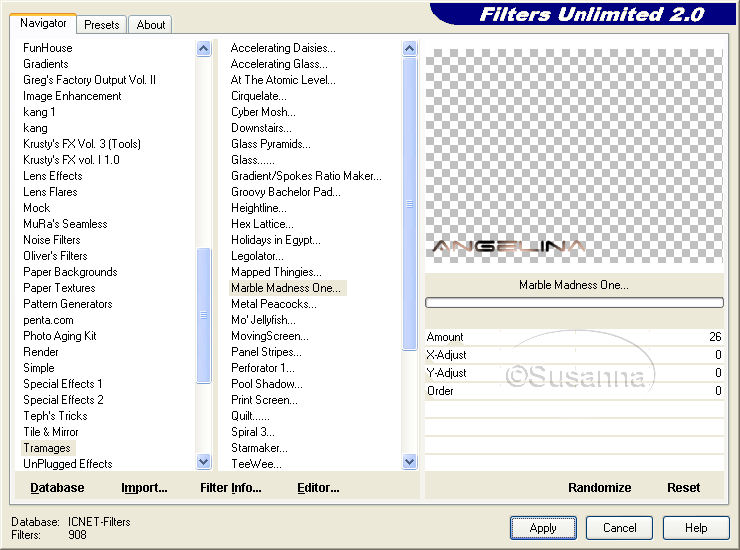Click the Database button
This screenshot has width=740, height=550.
click(57, 488)
